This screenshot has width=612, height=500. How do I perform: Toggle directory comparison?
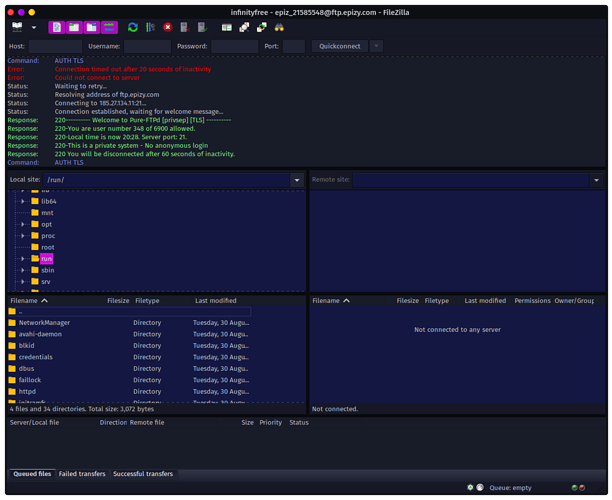(x=244, y=27)
